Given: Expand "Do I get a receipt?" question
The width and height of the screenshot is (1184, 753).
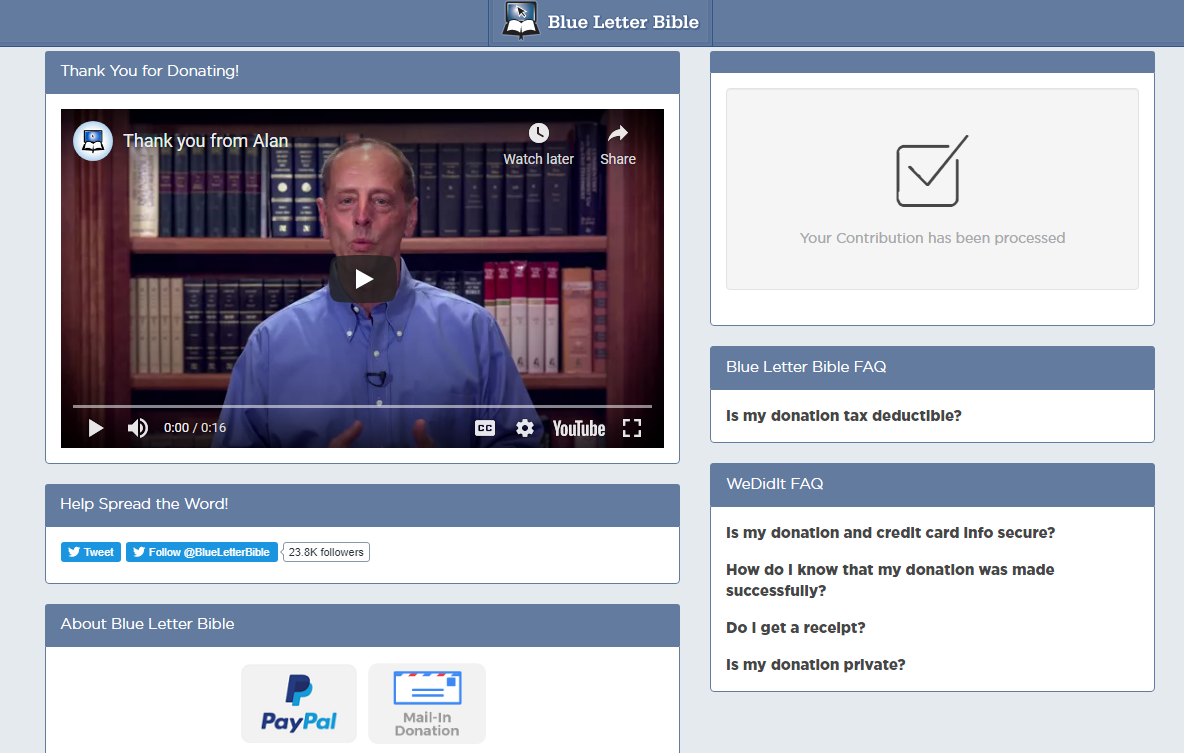Looking at the screenshot, I should (795, 628).
